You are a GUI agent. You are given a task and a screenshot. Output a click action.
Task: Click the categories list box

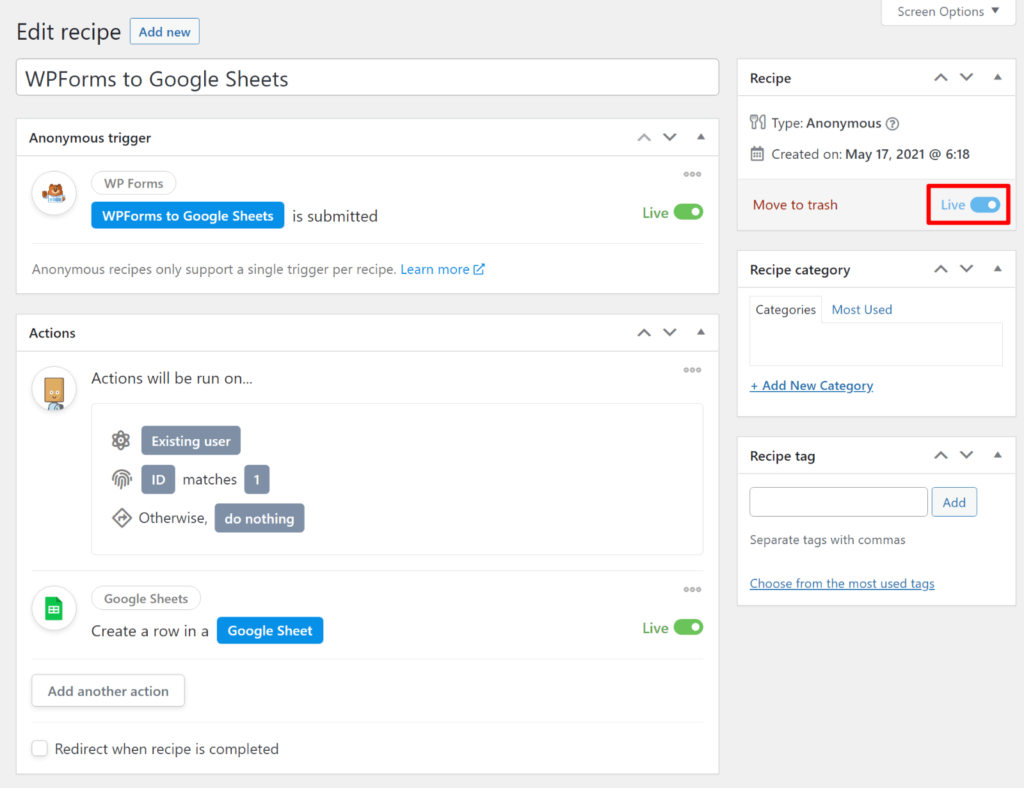click(876, 344)
